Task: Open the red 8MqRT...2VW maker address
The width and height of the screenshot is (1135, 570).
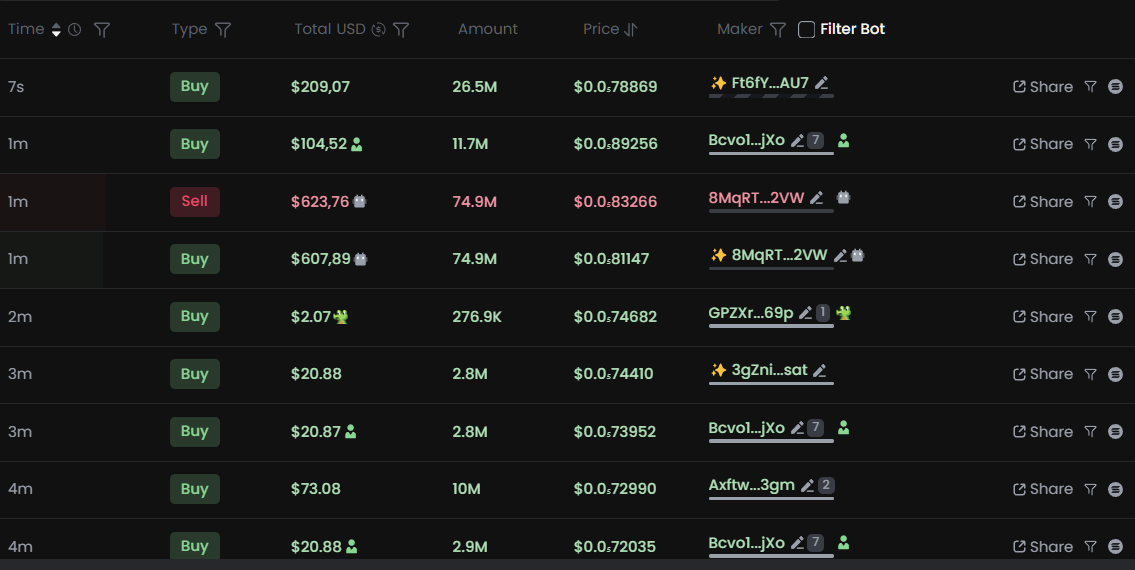Action: [x=756, y=198]
